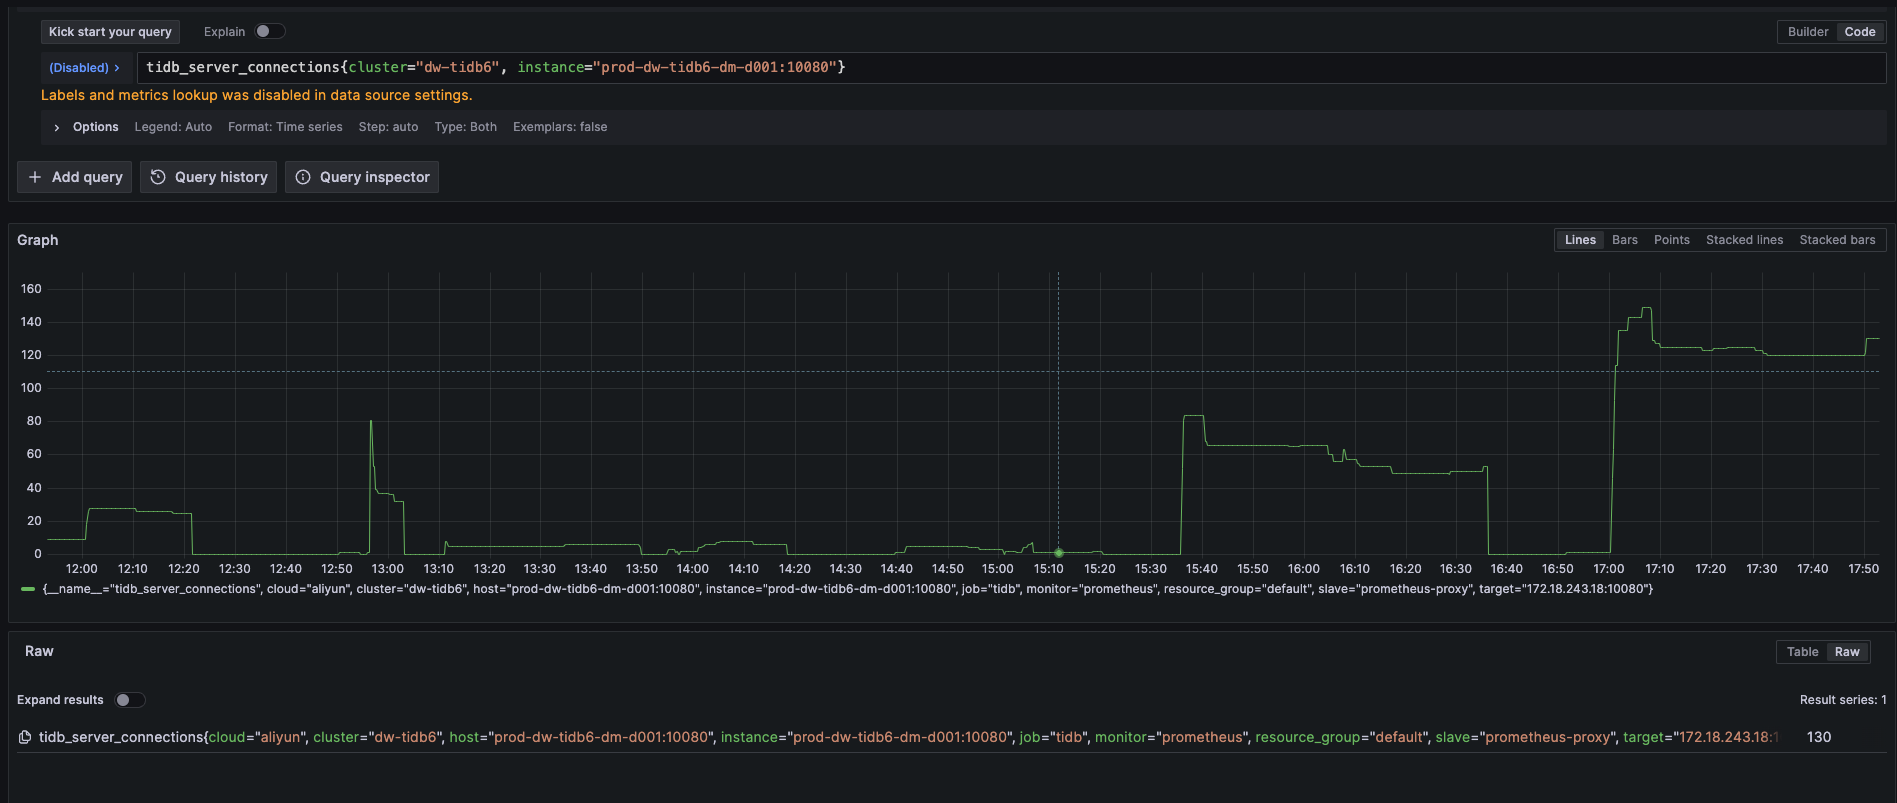The image size is (1897, 803).
Task: Select the Code editor mode
Action: pyautogui.click(x=1859, y=32)
